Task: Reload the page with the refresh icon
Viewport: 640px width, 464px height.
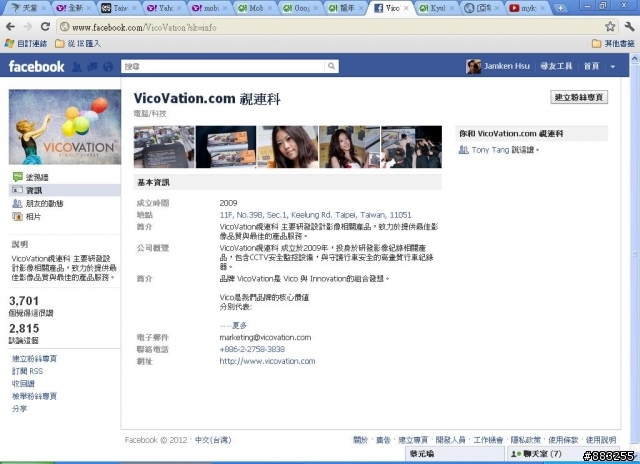Action: click(x=45, y=27)
